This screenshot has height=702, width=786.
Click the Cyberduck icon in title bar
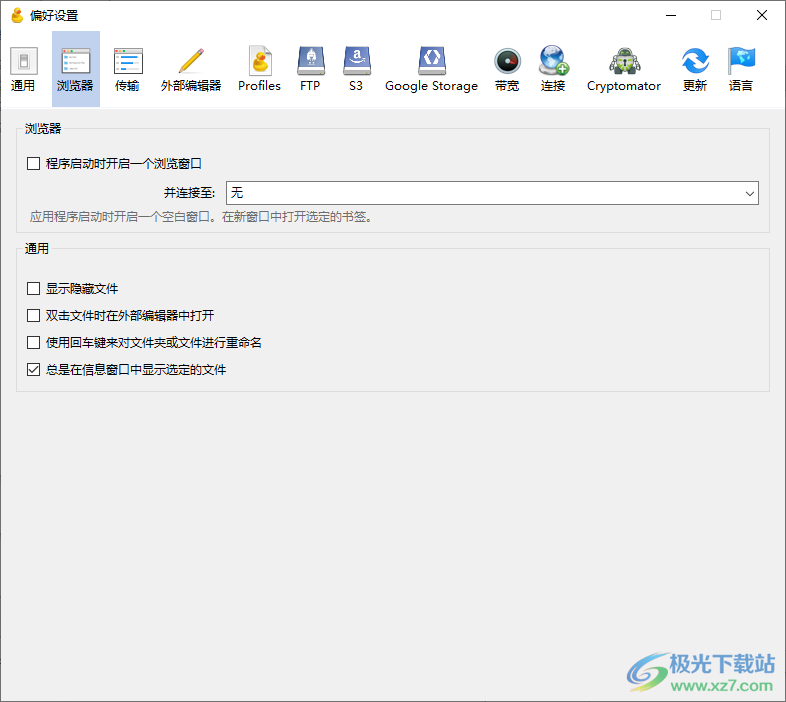17,16
